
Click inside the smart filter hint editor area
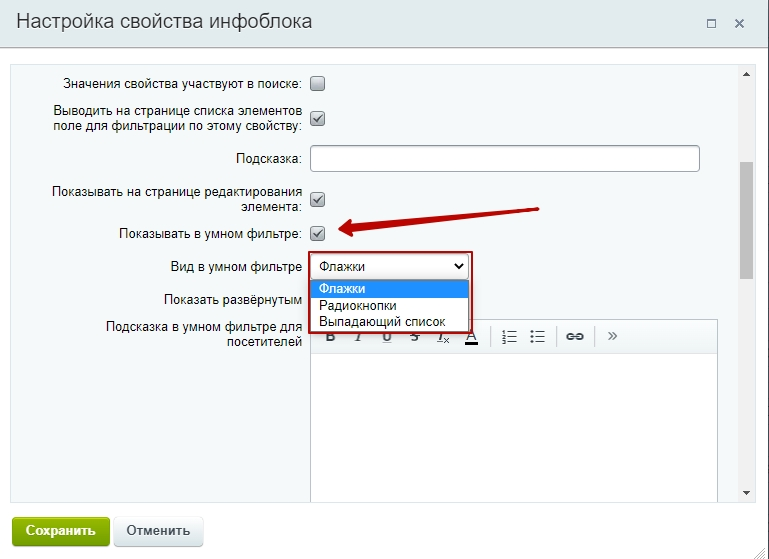tap(513, 427)
